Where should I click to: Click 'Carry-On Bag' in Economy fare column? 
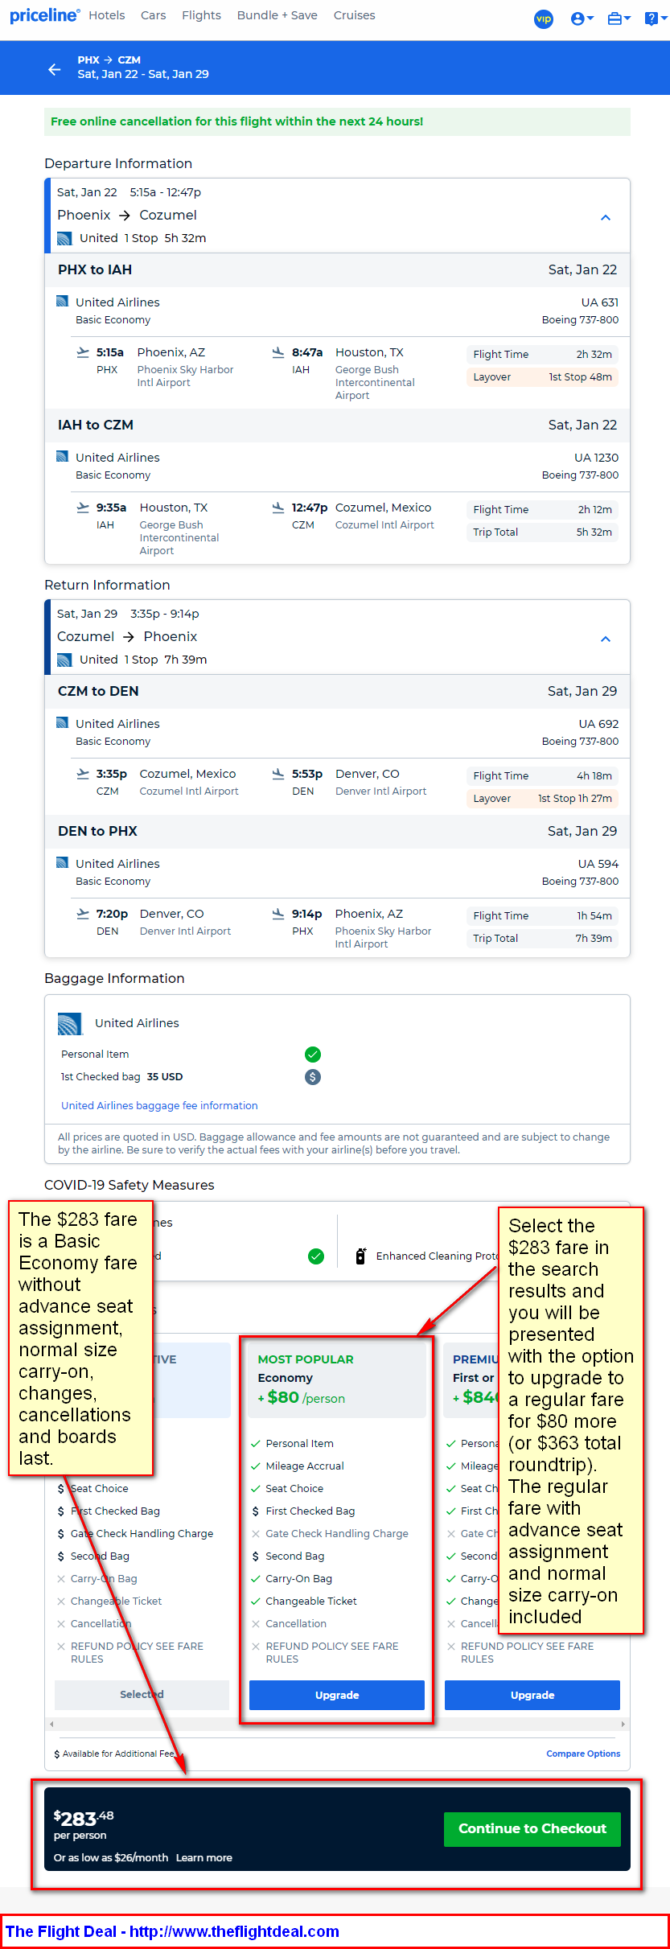tap(298, 1578)
